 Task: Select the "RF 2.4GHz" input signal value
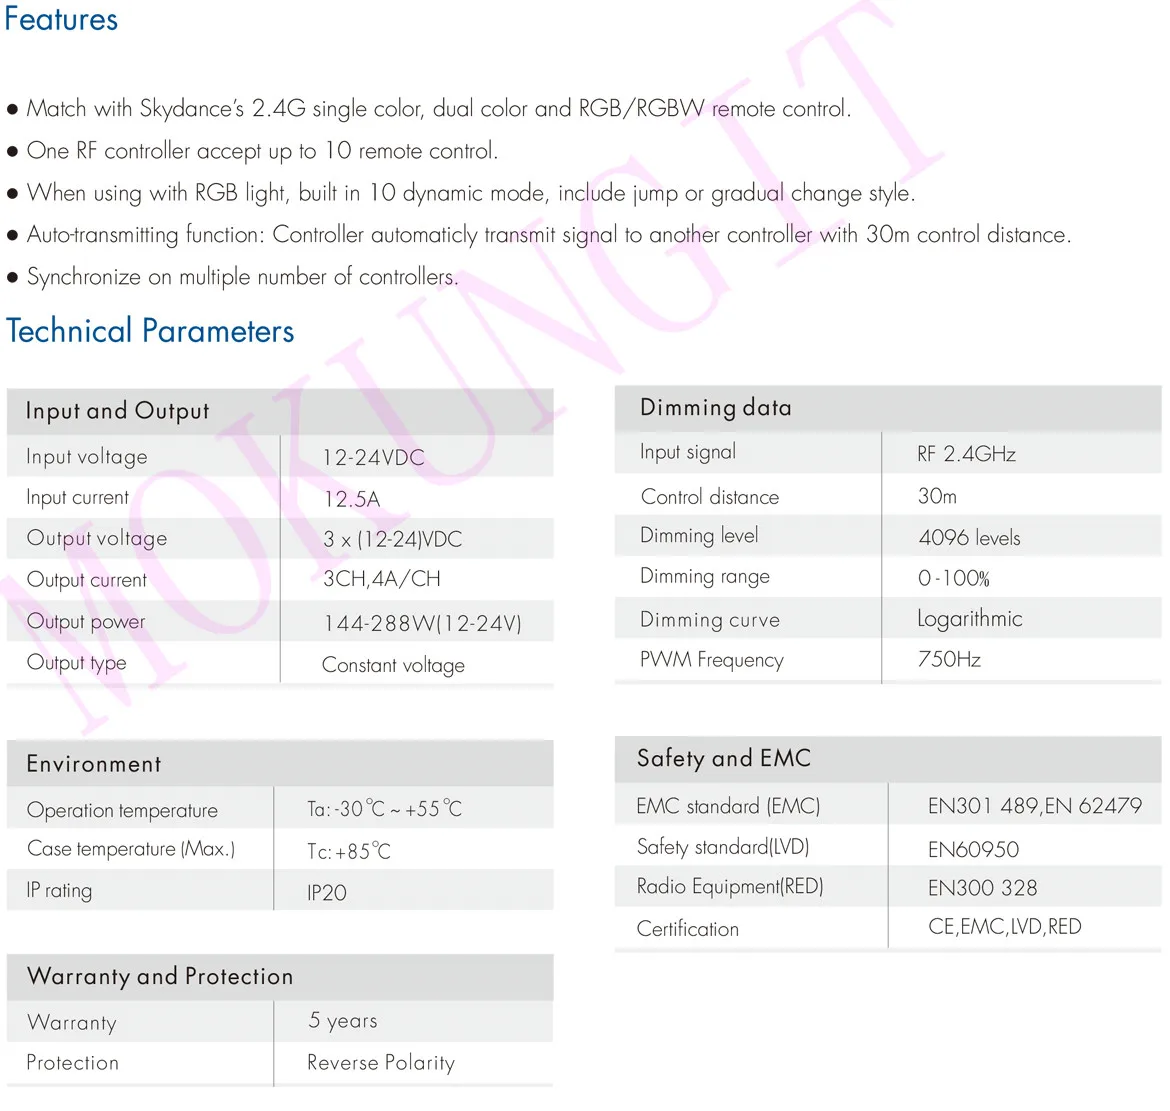click(x=966, y=454)
